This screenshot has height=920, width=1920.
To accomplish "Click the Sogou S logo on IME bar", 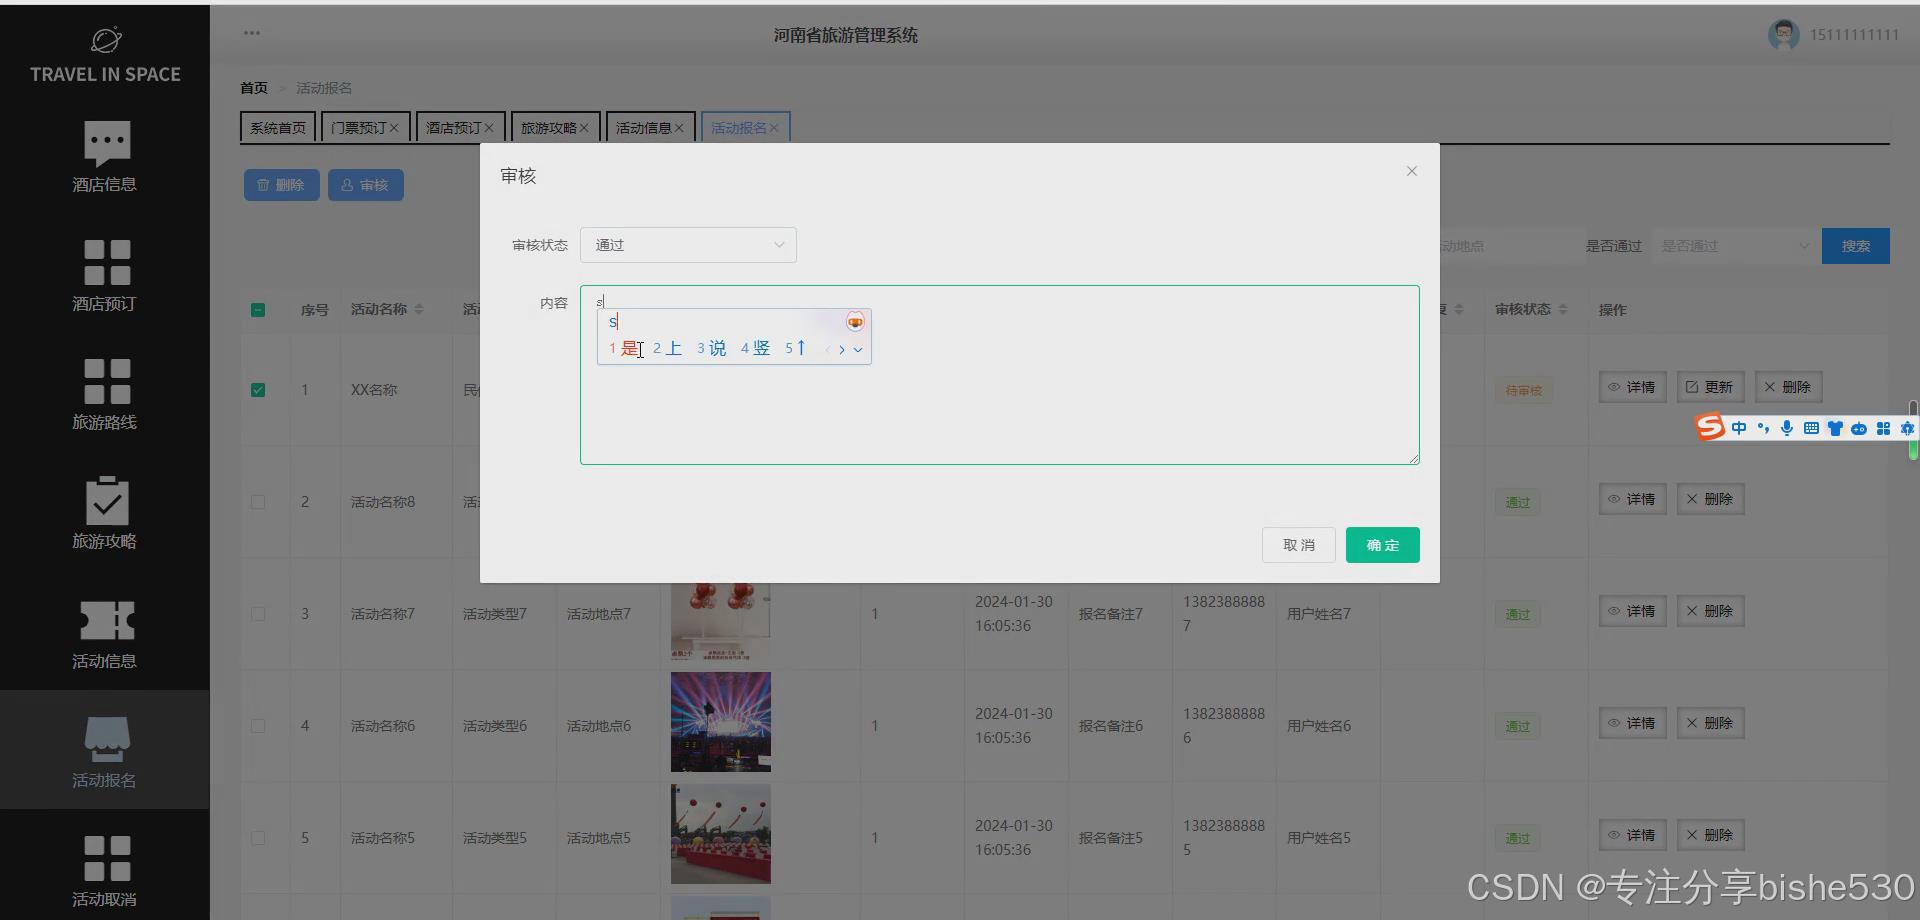I will click(x=1710, y=428).
